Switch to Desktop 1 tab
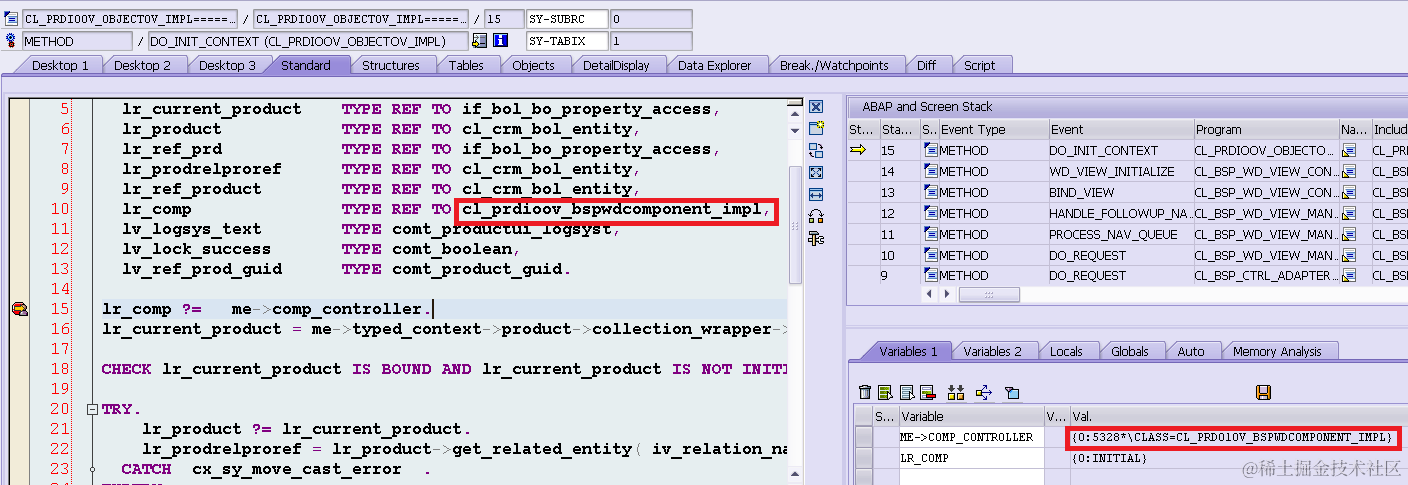The image size is (1408, 485). pos(60,65)
